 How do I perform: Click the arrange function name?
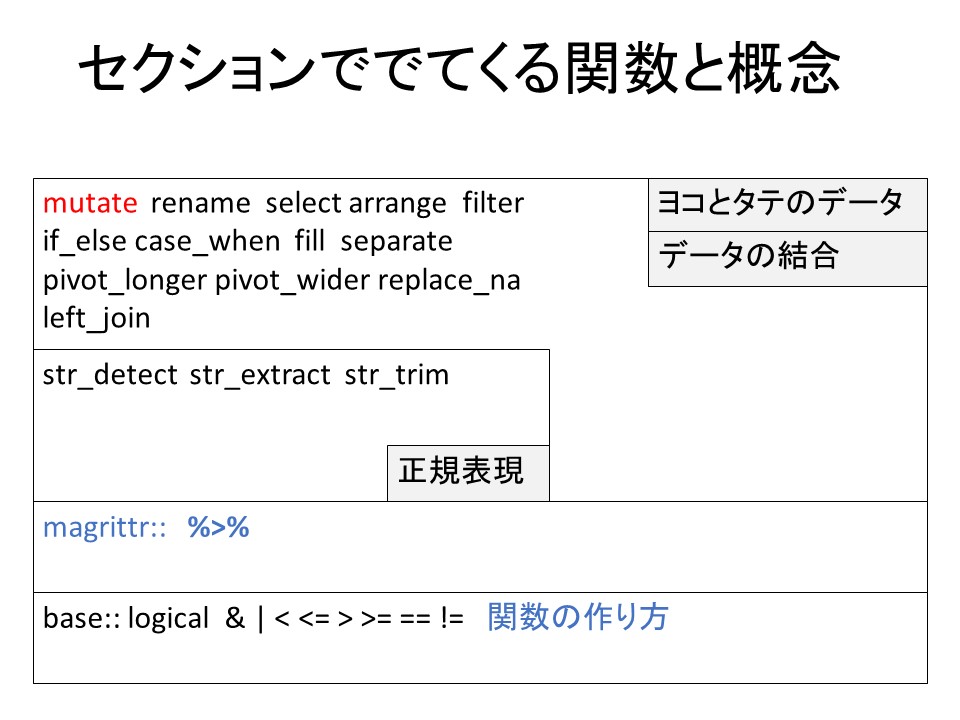397,204
